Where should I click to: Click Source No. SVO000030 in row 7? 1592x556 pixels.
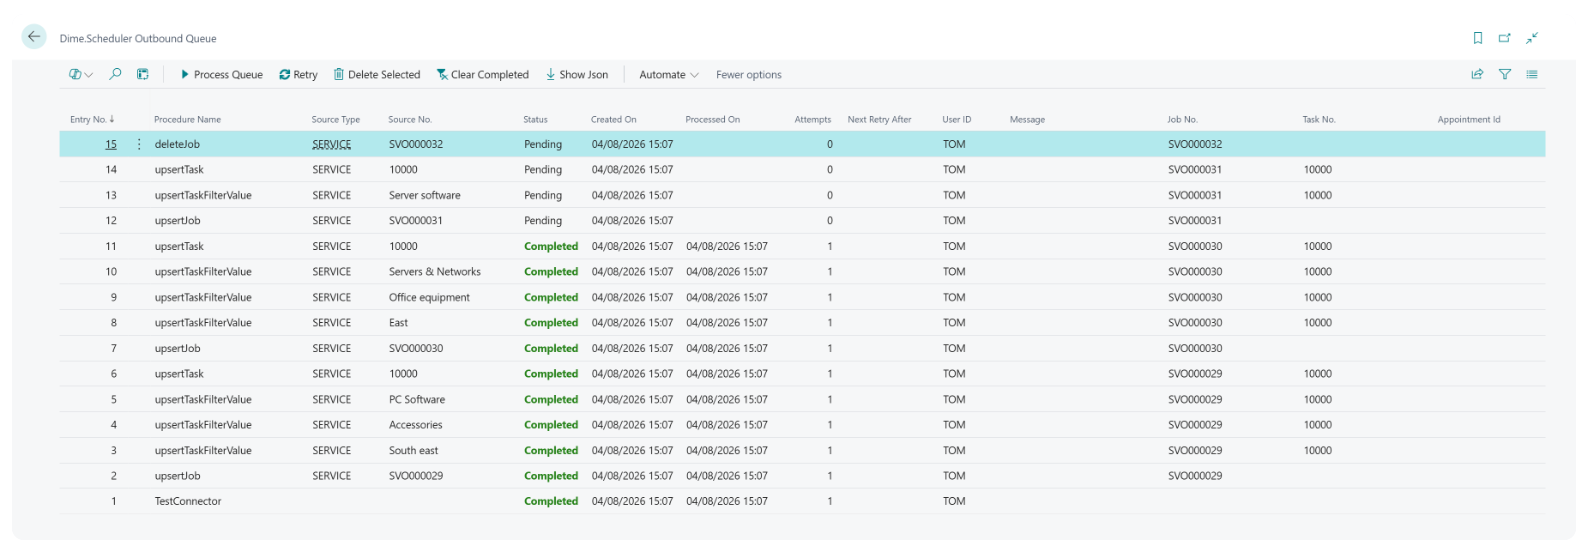click(x=416, y=348)
